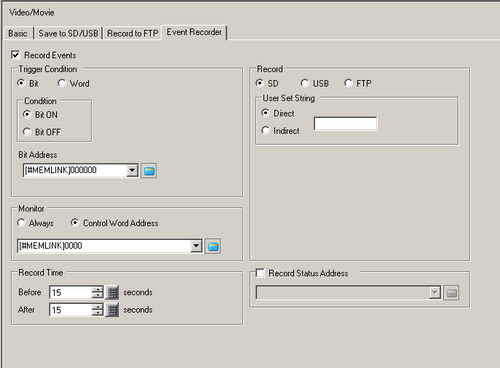Image resolution: width=500 pixels, height=368 pixels.
Task: Click the Before seconds value field
Action: pos(71,292)
